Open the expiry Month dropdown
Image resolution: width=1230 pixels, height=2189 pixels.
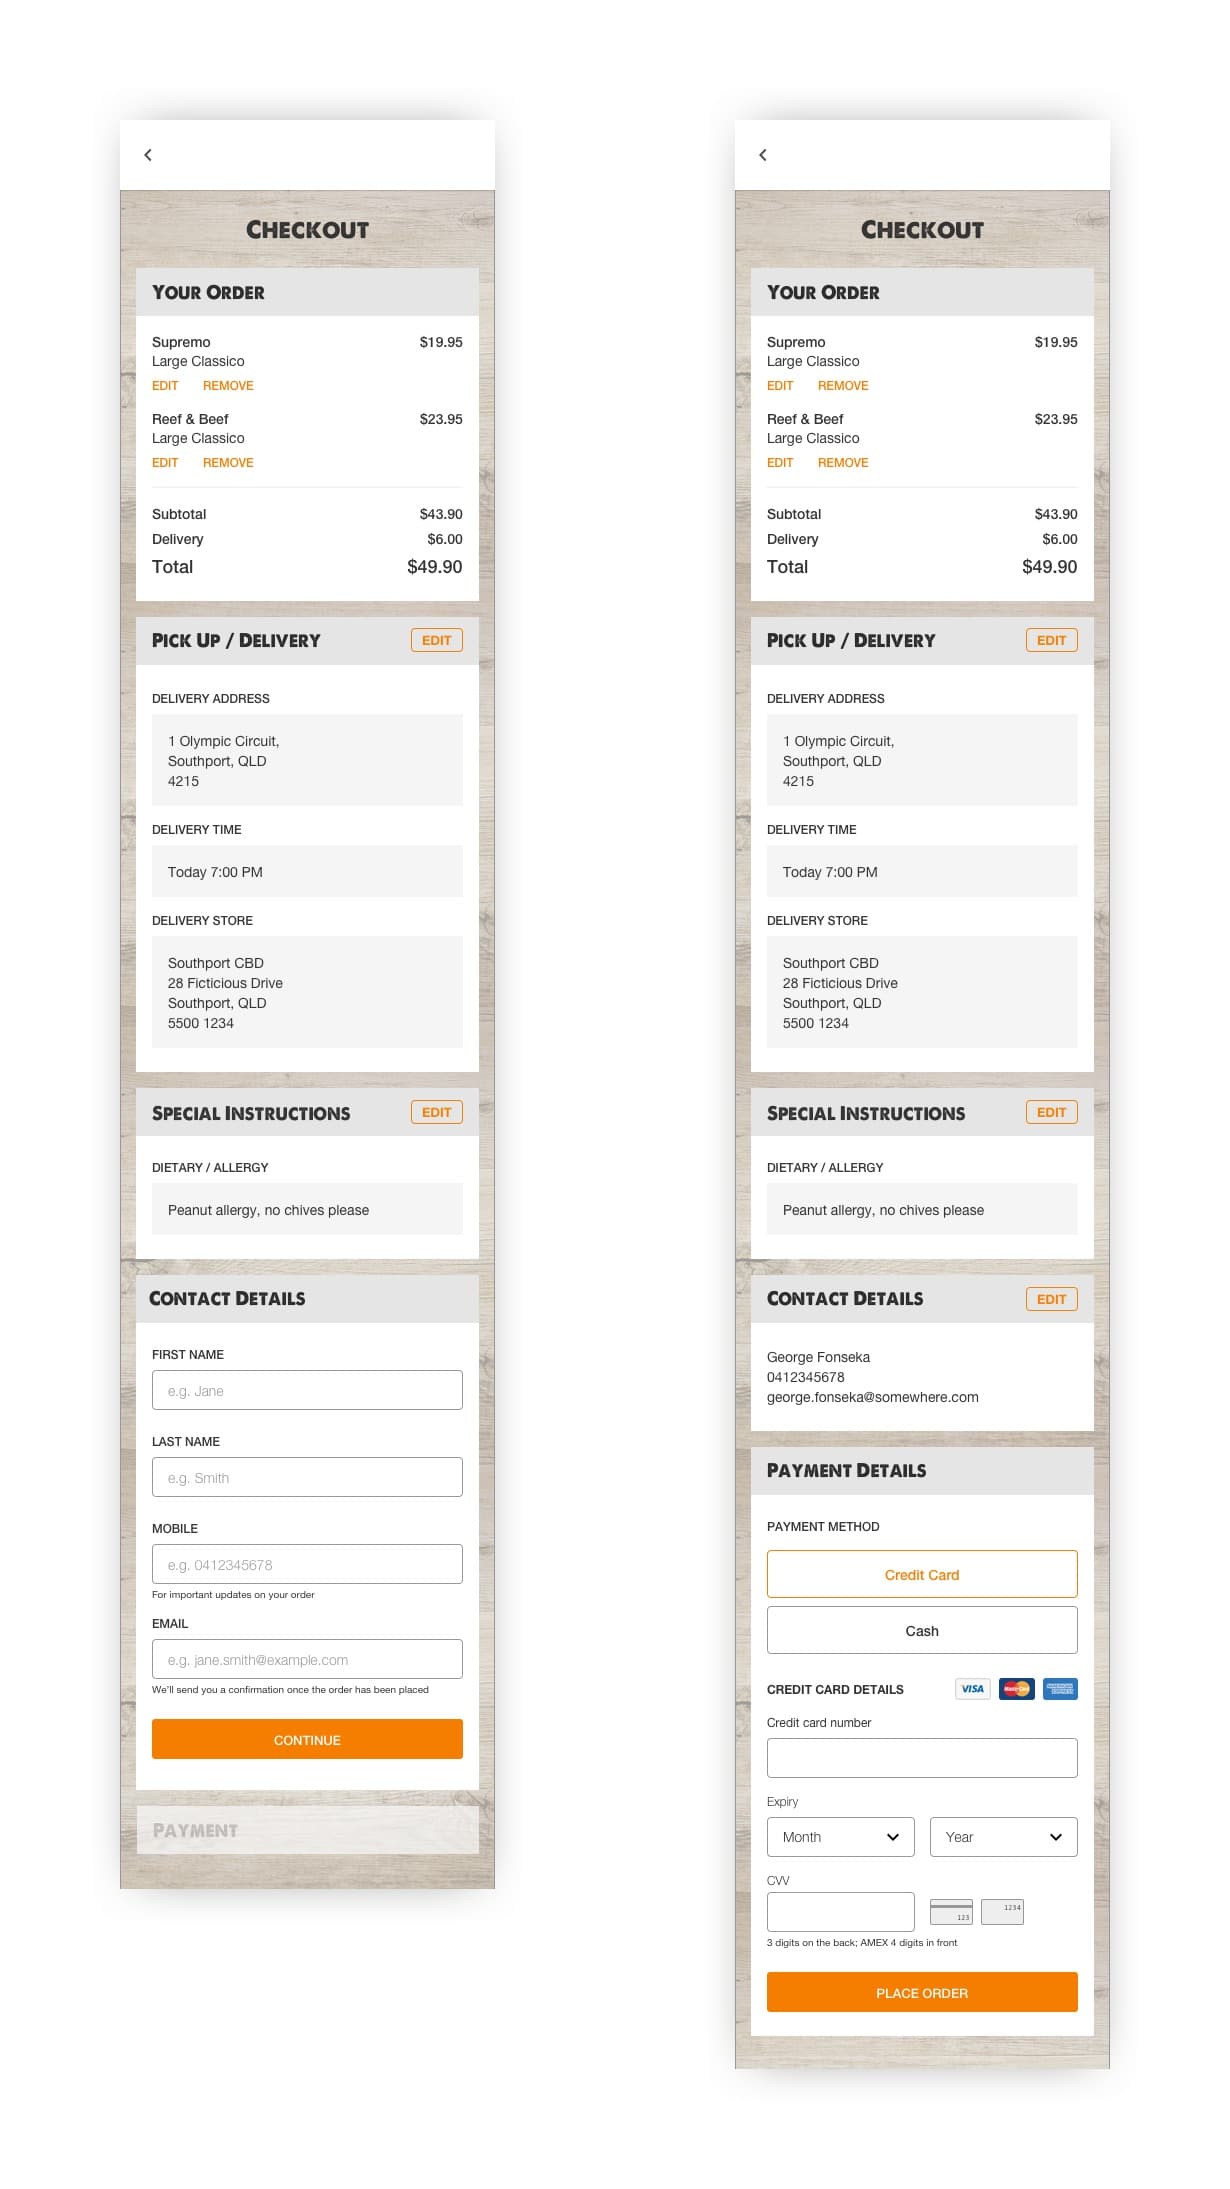(840, 1836)
